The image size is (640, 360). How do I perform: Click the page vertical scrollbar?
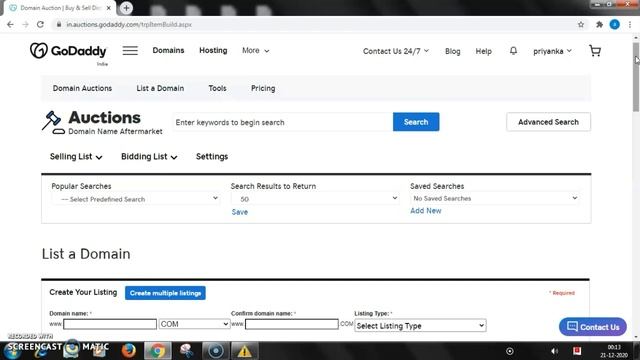coord(636,76)
